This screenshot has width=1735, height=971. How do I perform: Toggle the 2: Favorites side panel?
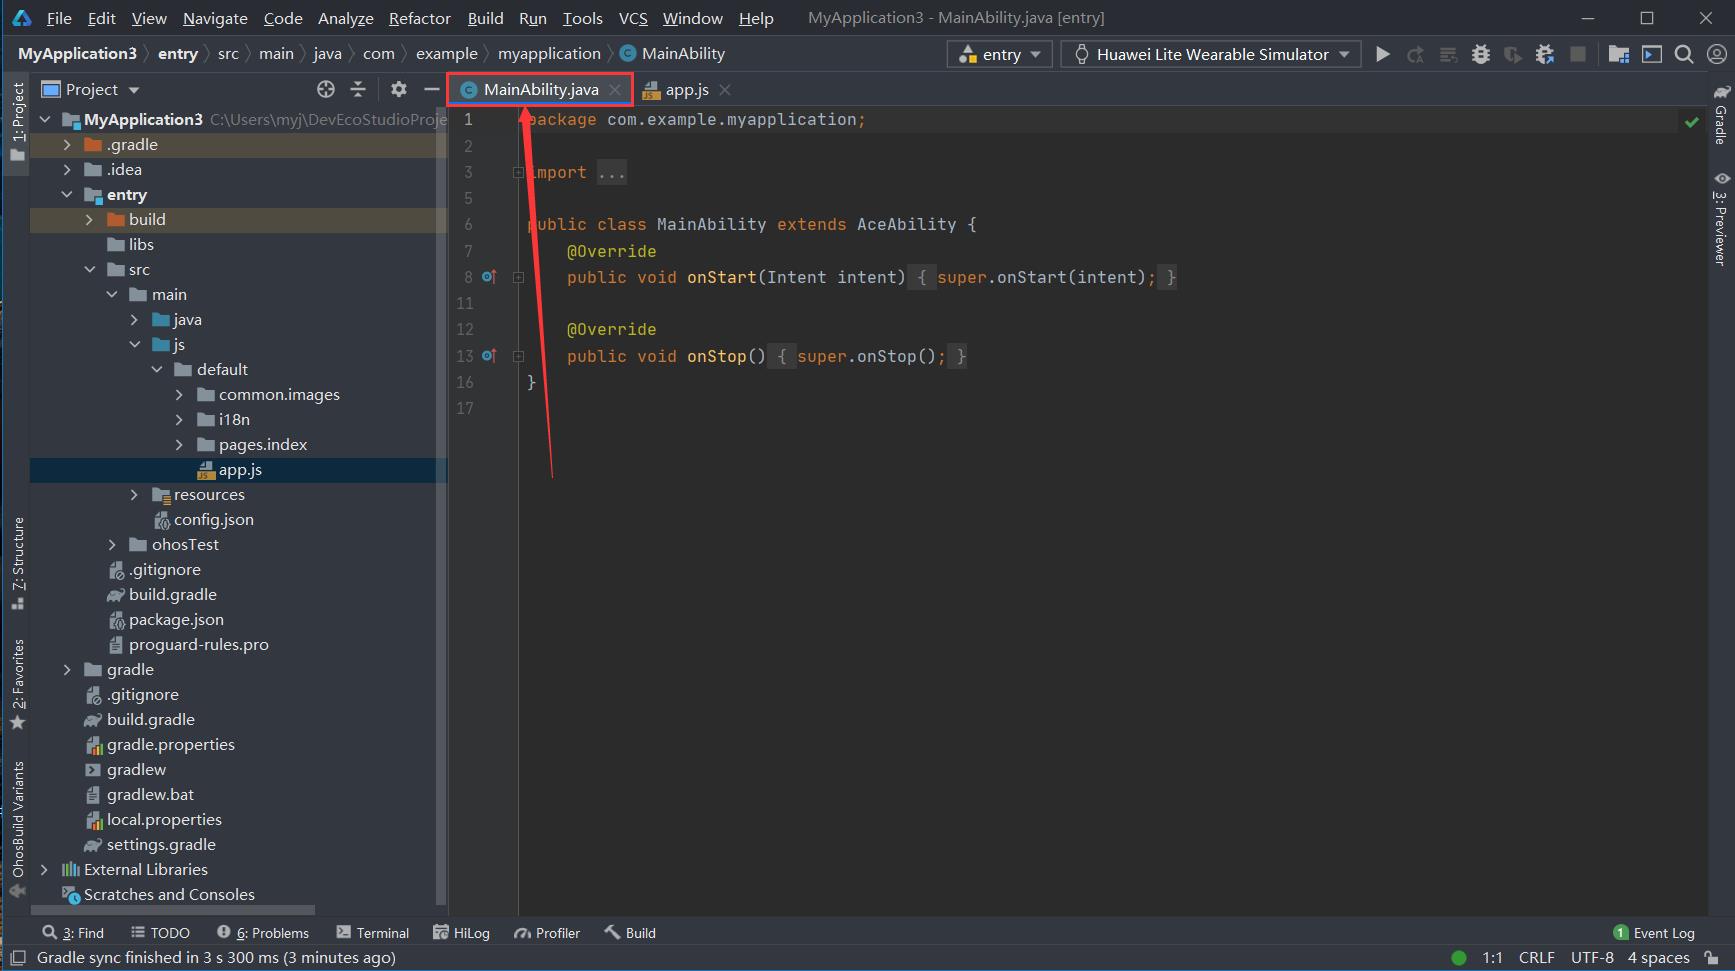pyautogui.click(x=17, y=685)
